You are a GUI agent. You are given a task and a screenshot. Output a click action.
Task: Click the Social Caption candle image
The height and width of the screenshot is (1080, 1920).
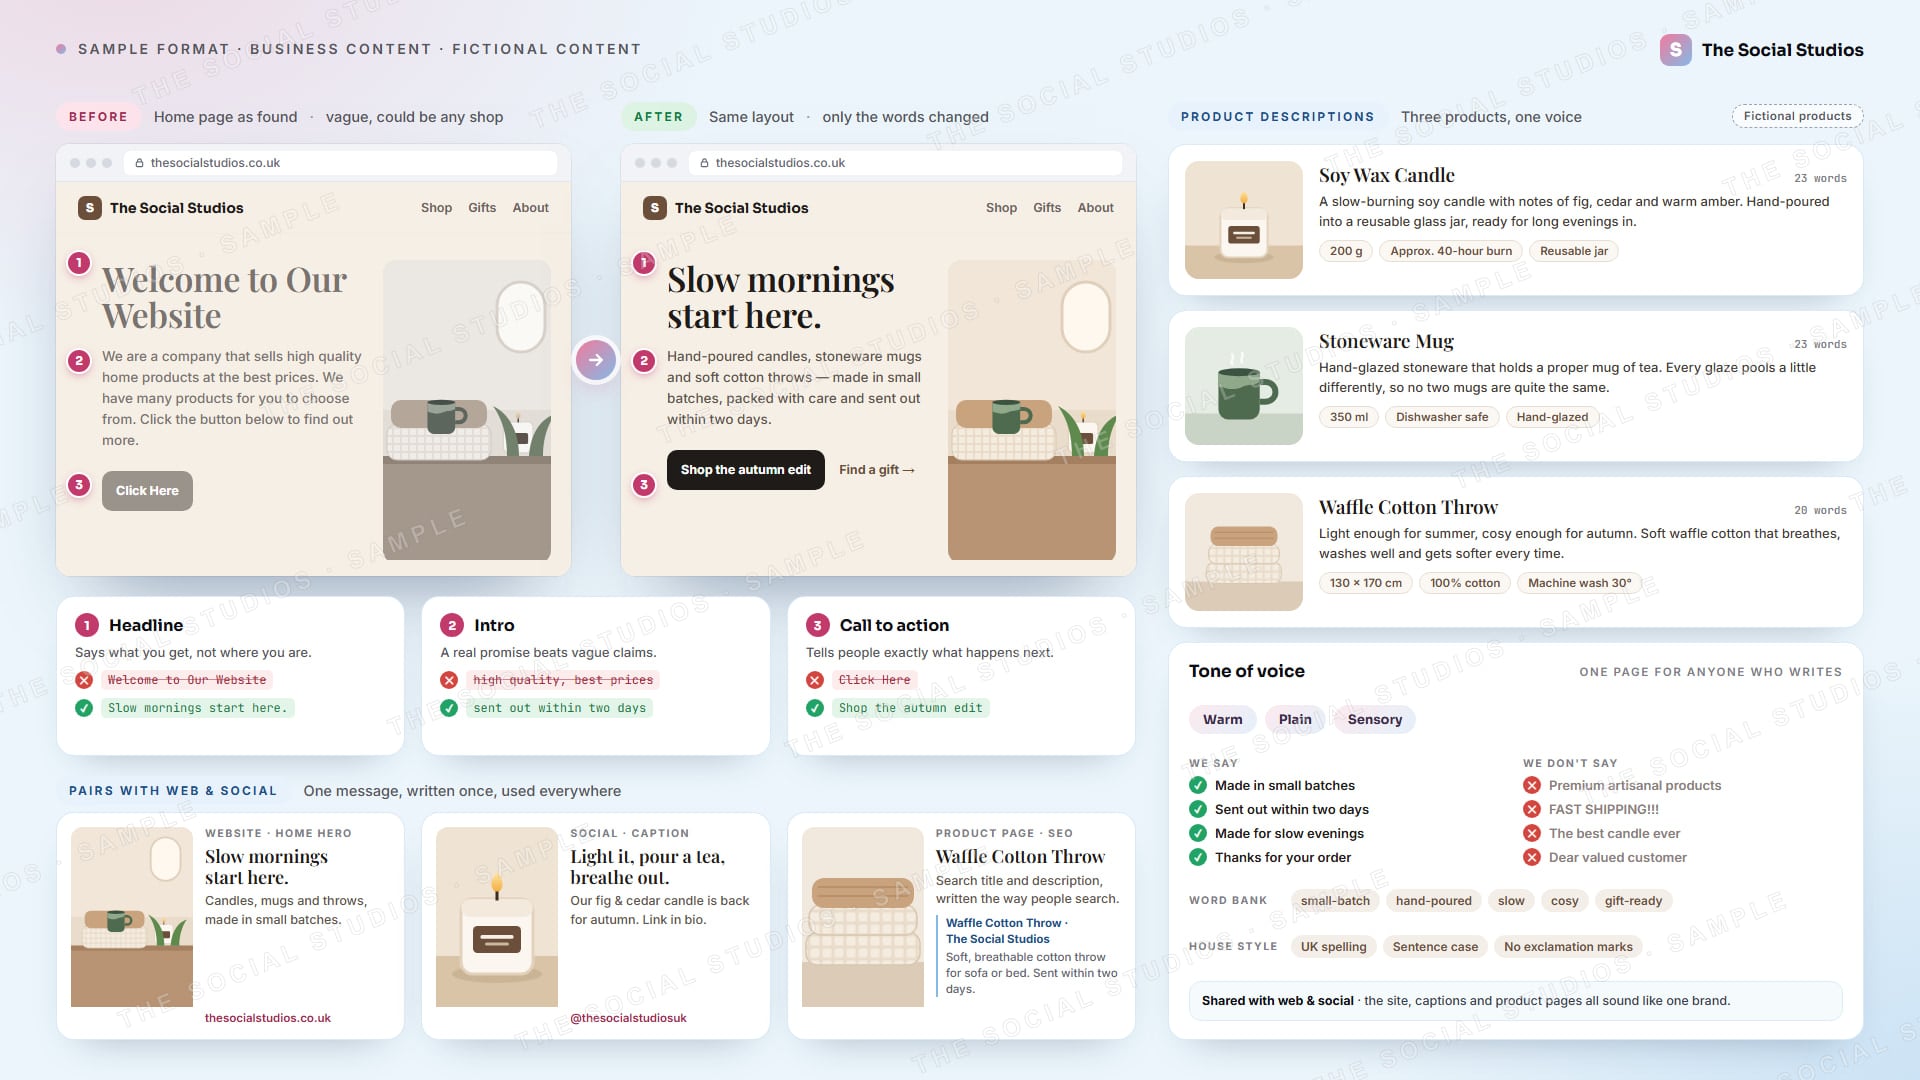click(497, 917)
